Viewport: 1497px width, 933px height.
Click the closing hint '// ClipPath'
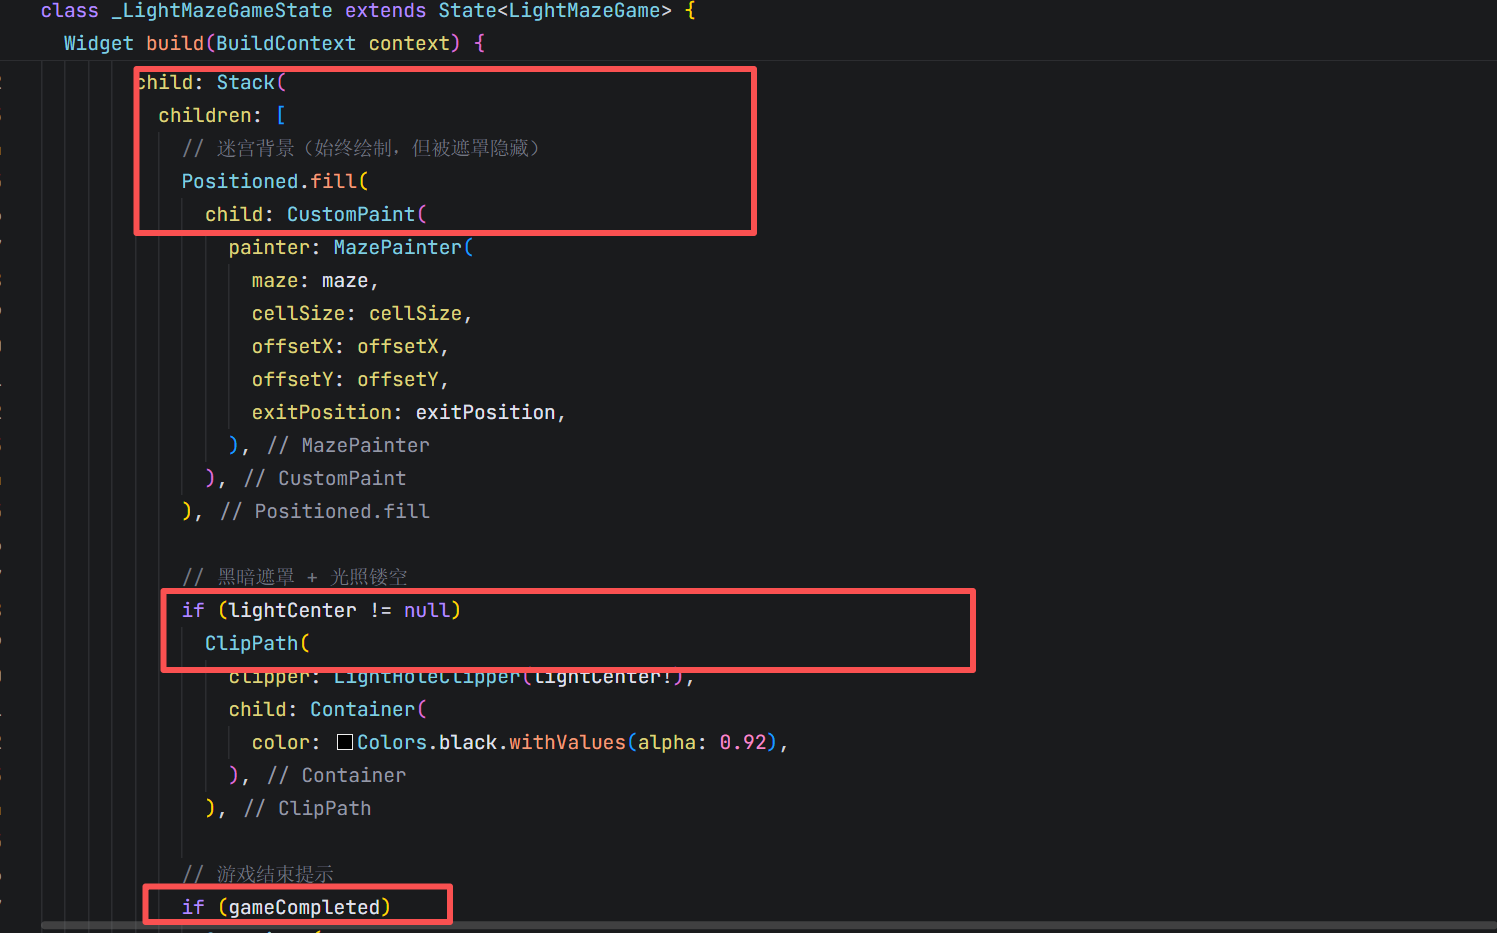click(307, 809)
